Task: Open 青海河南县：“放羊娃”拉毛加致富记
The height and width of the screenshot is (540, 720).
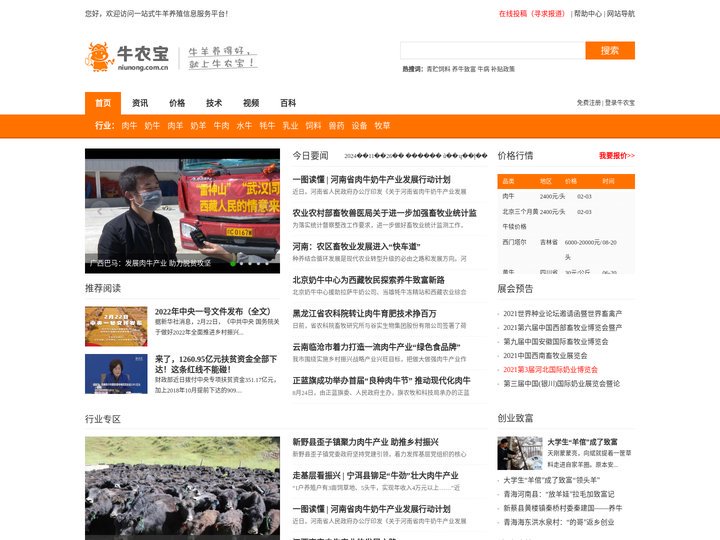Action: (559, 494)
